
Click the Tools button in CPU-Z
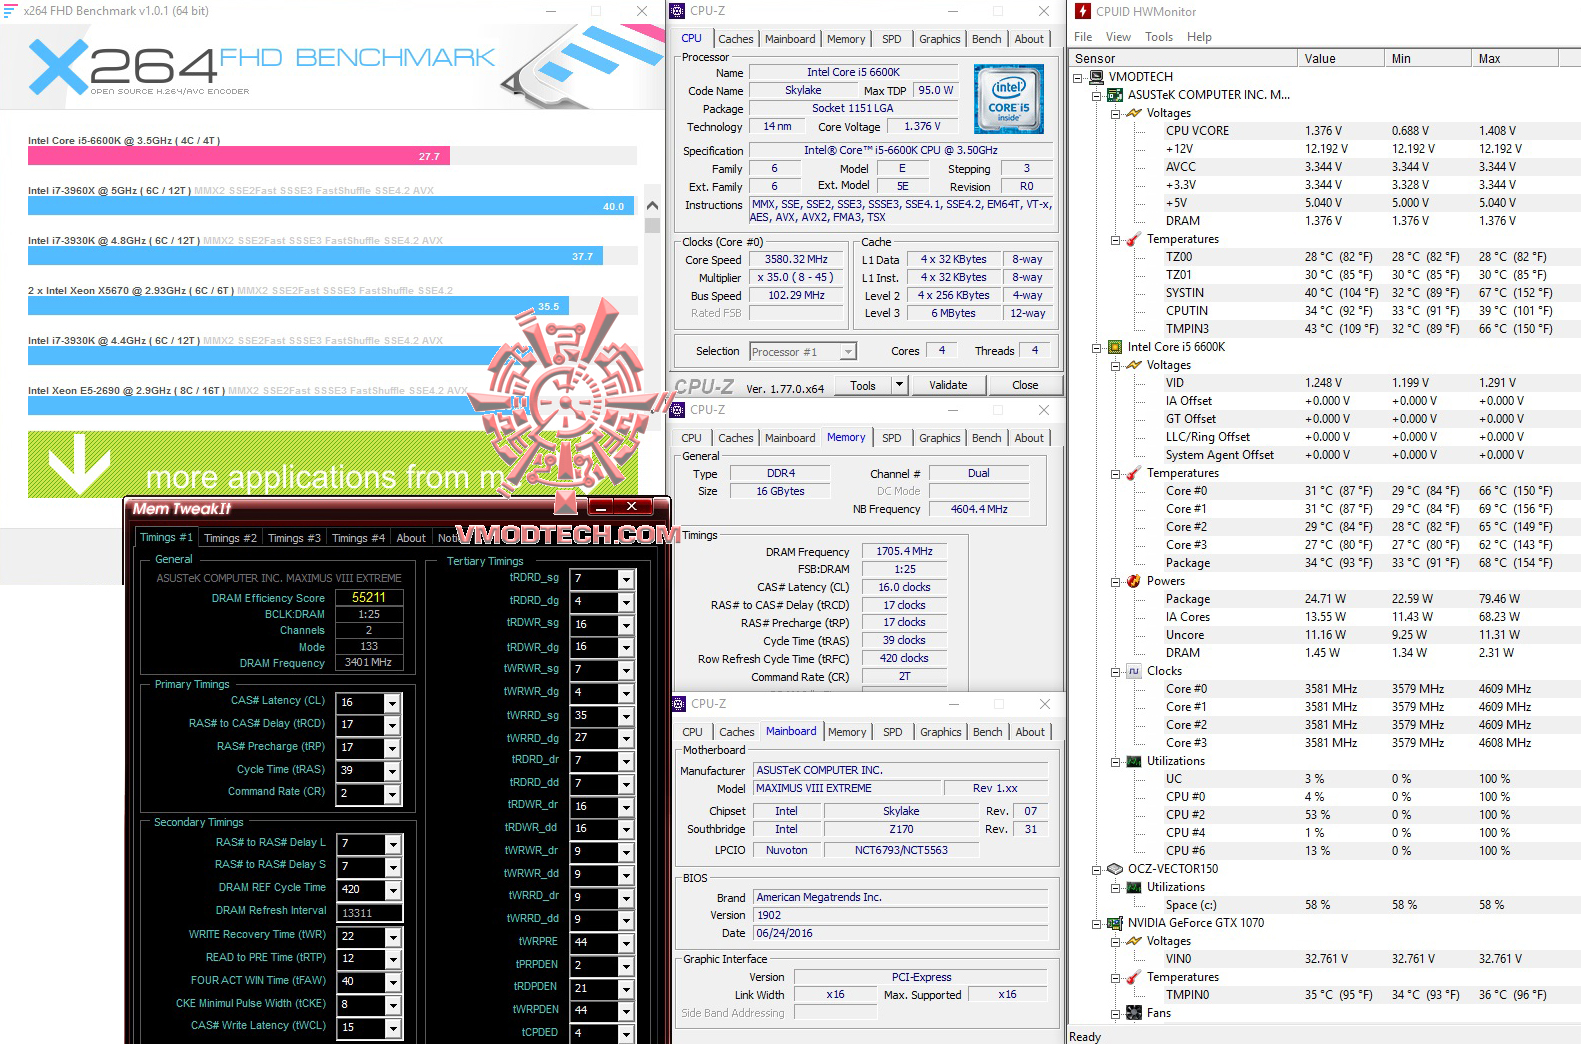863,385
